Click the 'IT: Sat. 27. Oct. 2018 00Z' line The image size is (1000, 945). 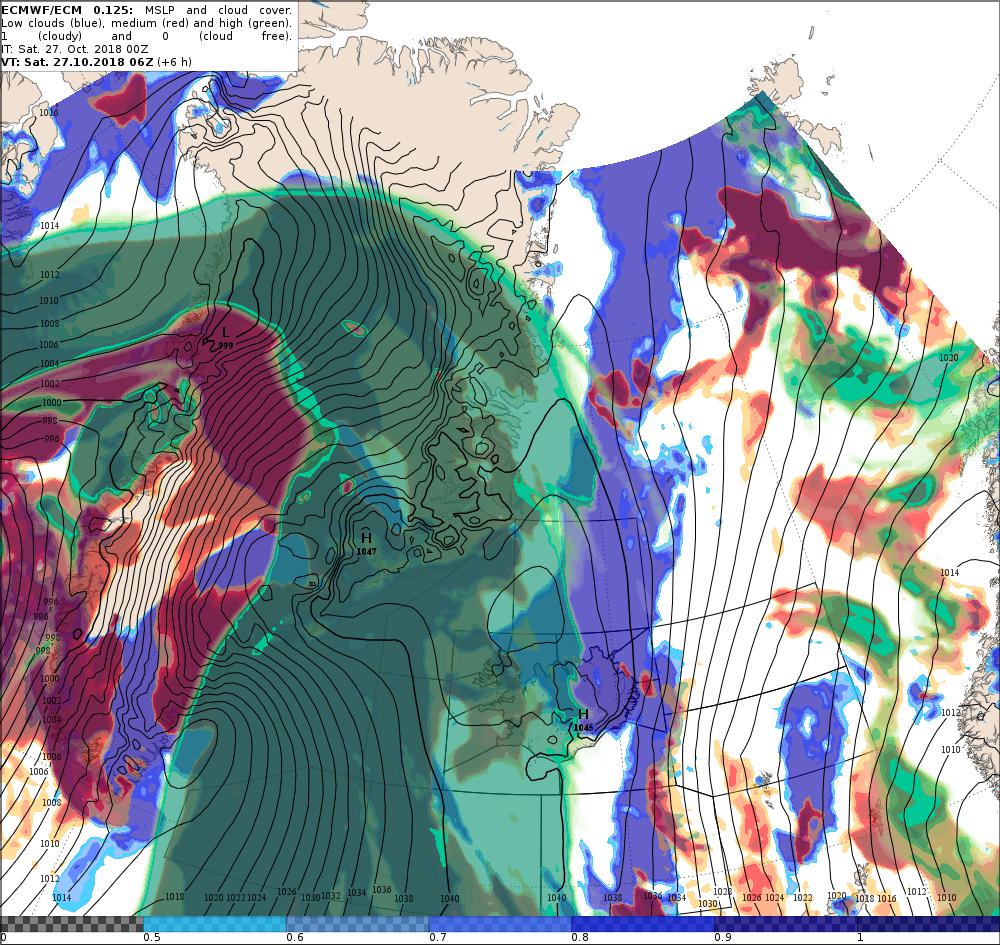pyautogui.click(x=75, y=49)
